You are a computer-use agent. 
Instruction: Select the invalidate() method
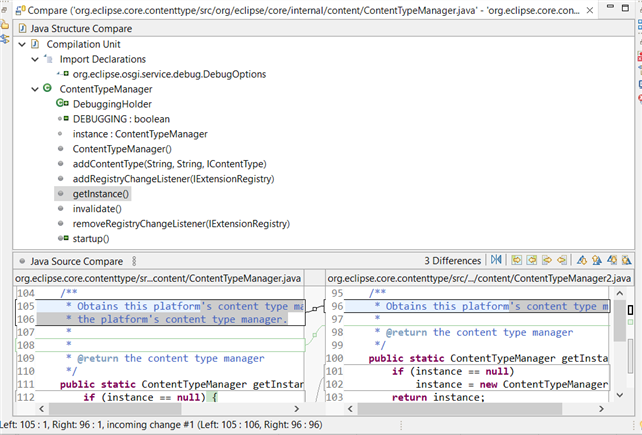tap(97, 209)
